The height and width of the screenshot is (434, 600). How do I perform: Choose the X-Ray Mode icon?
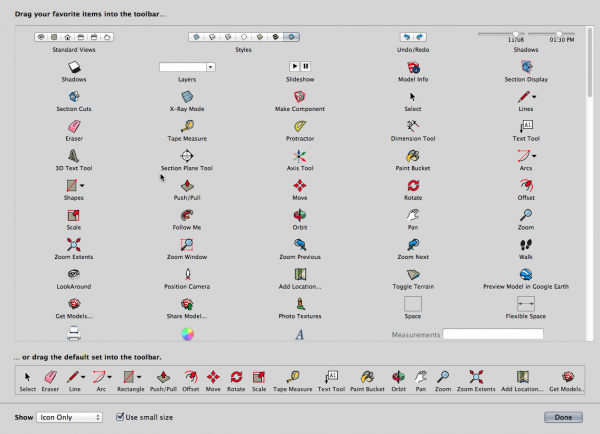187,96
